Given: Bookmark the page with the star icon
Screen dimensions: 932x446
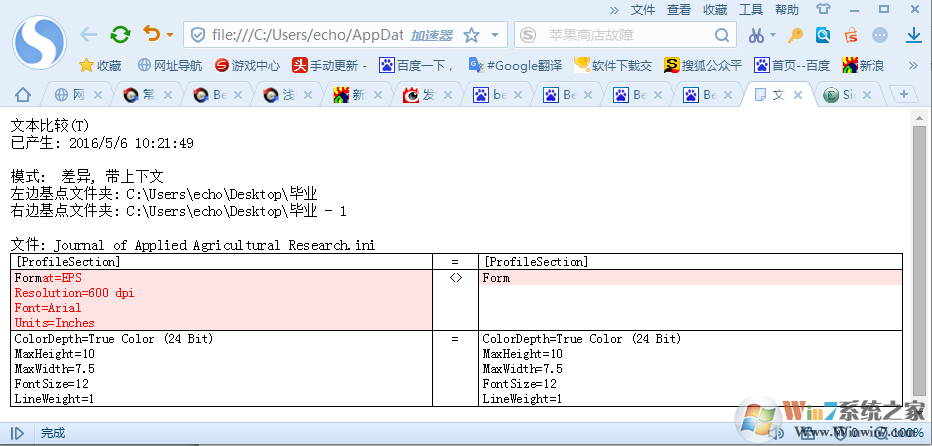Looking at the screenshot, I should tap(470, 35).
